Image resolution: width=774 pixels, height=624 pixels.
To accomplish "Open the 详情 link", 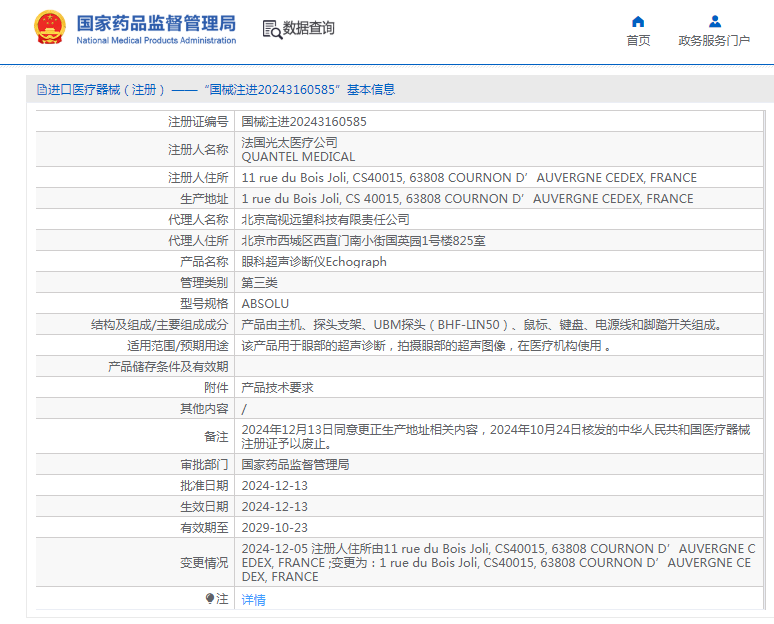I will [x=253, y=599].
